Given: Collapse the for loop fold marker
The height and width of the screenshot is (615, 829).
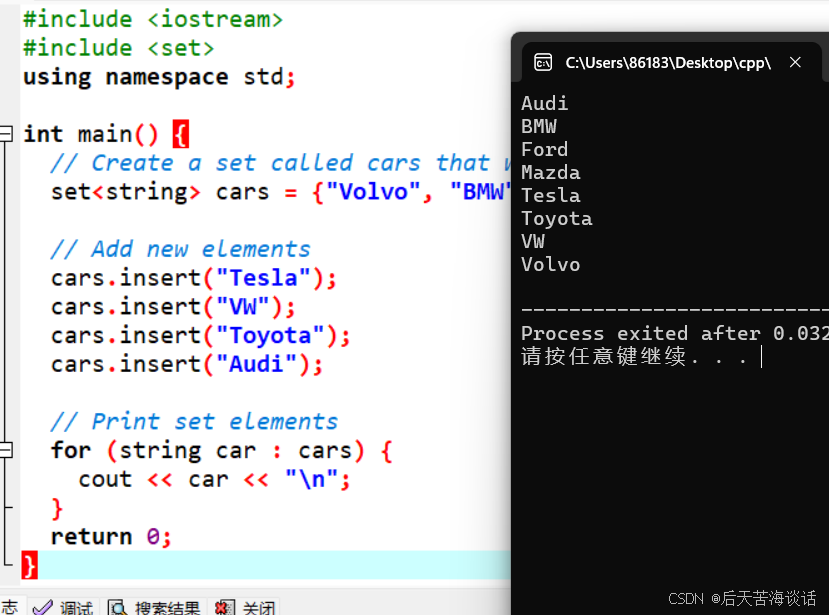Looking at the screenshot, I should (6, 450).
